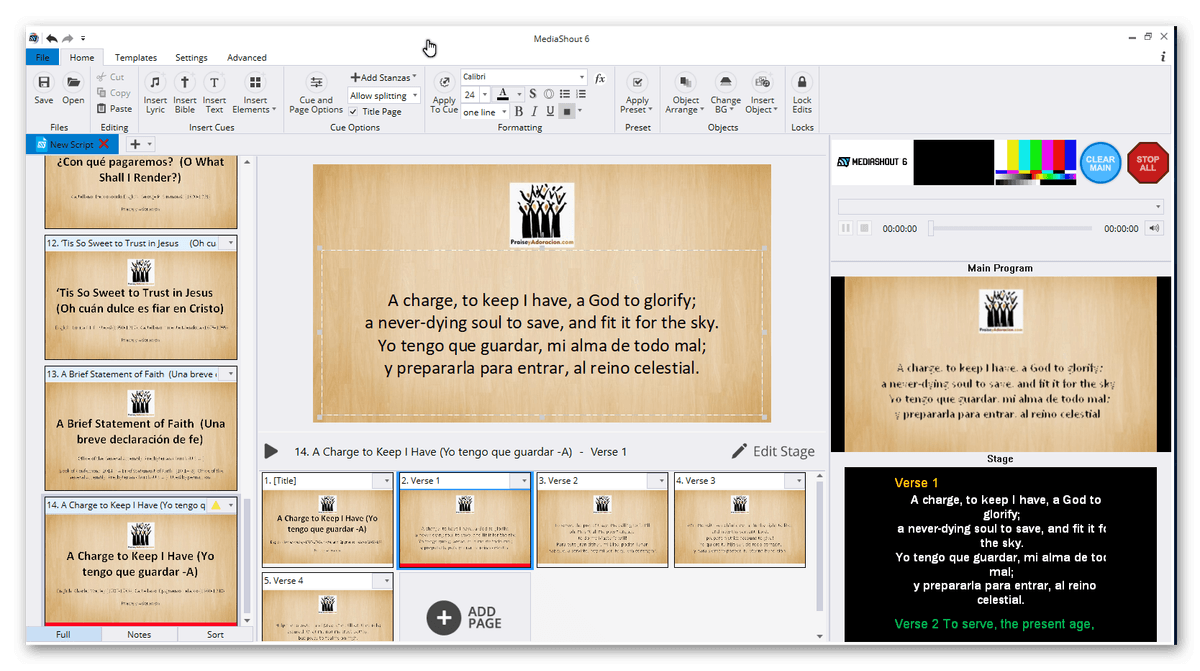Expand the Add Stanzas dropdown
The image size is (1200, 671).
click(x=384, y=77)
